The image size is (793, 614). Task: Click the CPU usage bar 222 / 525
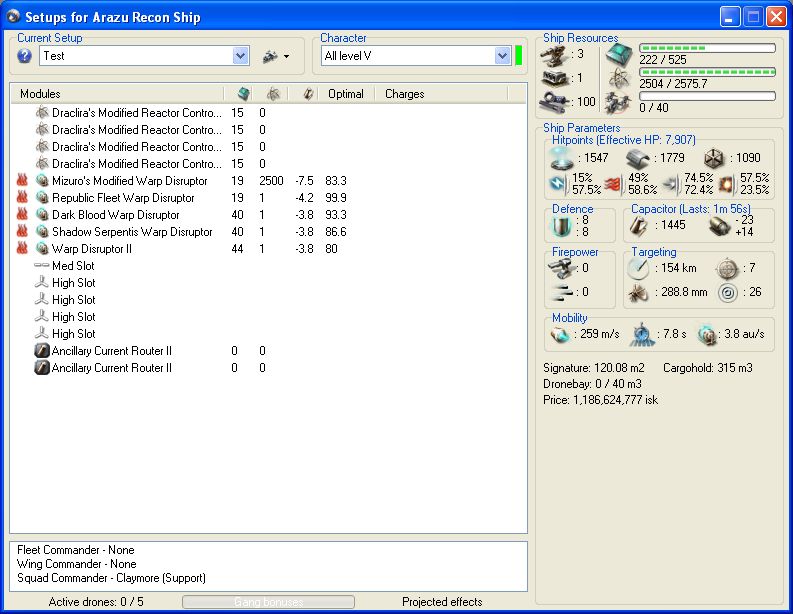707,48
